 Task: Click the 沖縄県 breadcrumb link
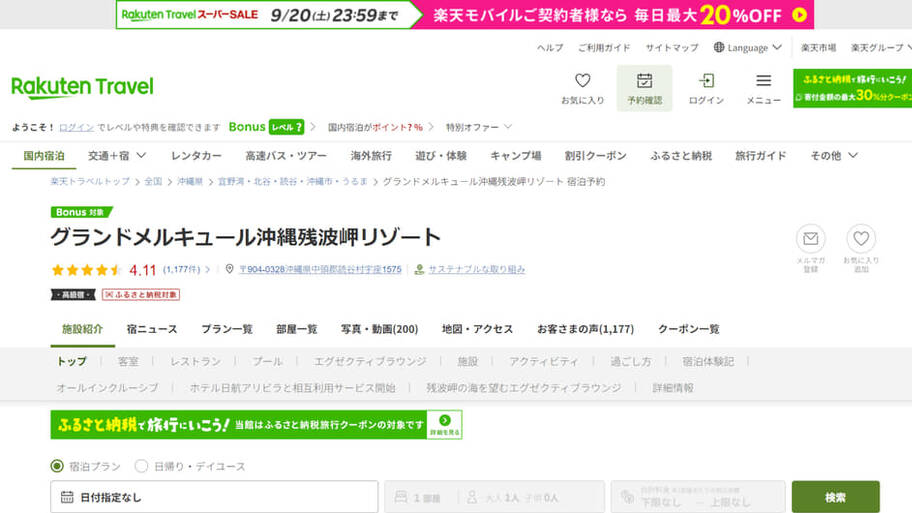190,181
